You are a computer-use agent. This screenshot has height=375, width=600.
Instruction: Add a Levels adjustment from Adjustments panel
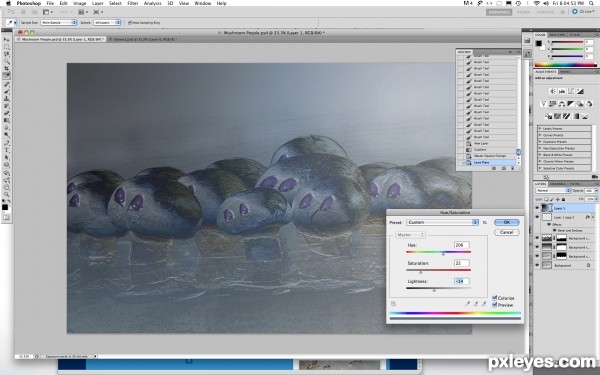tap(561, 91)
